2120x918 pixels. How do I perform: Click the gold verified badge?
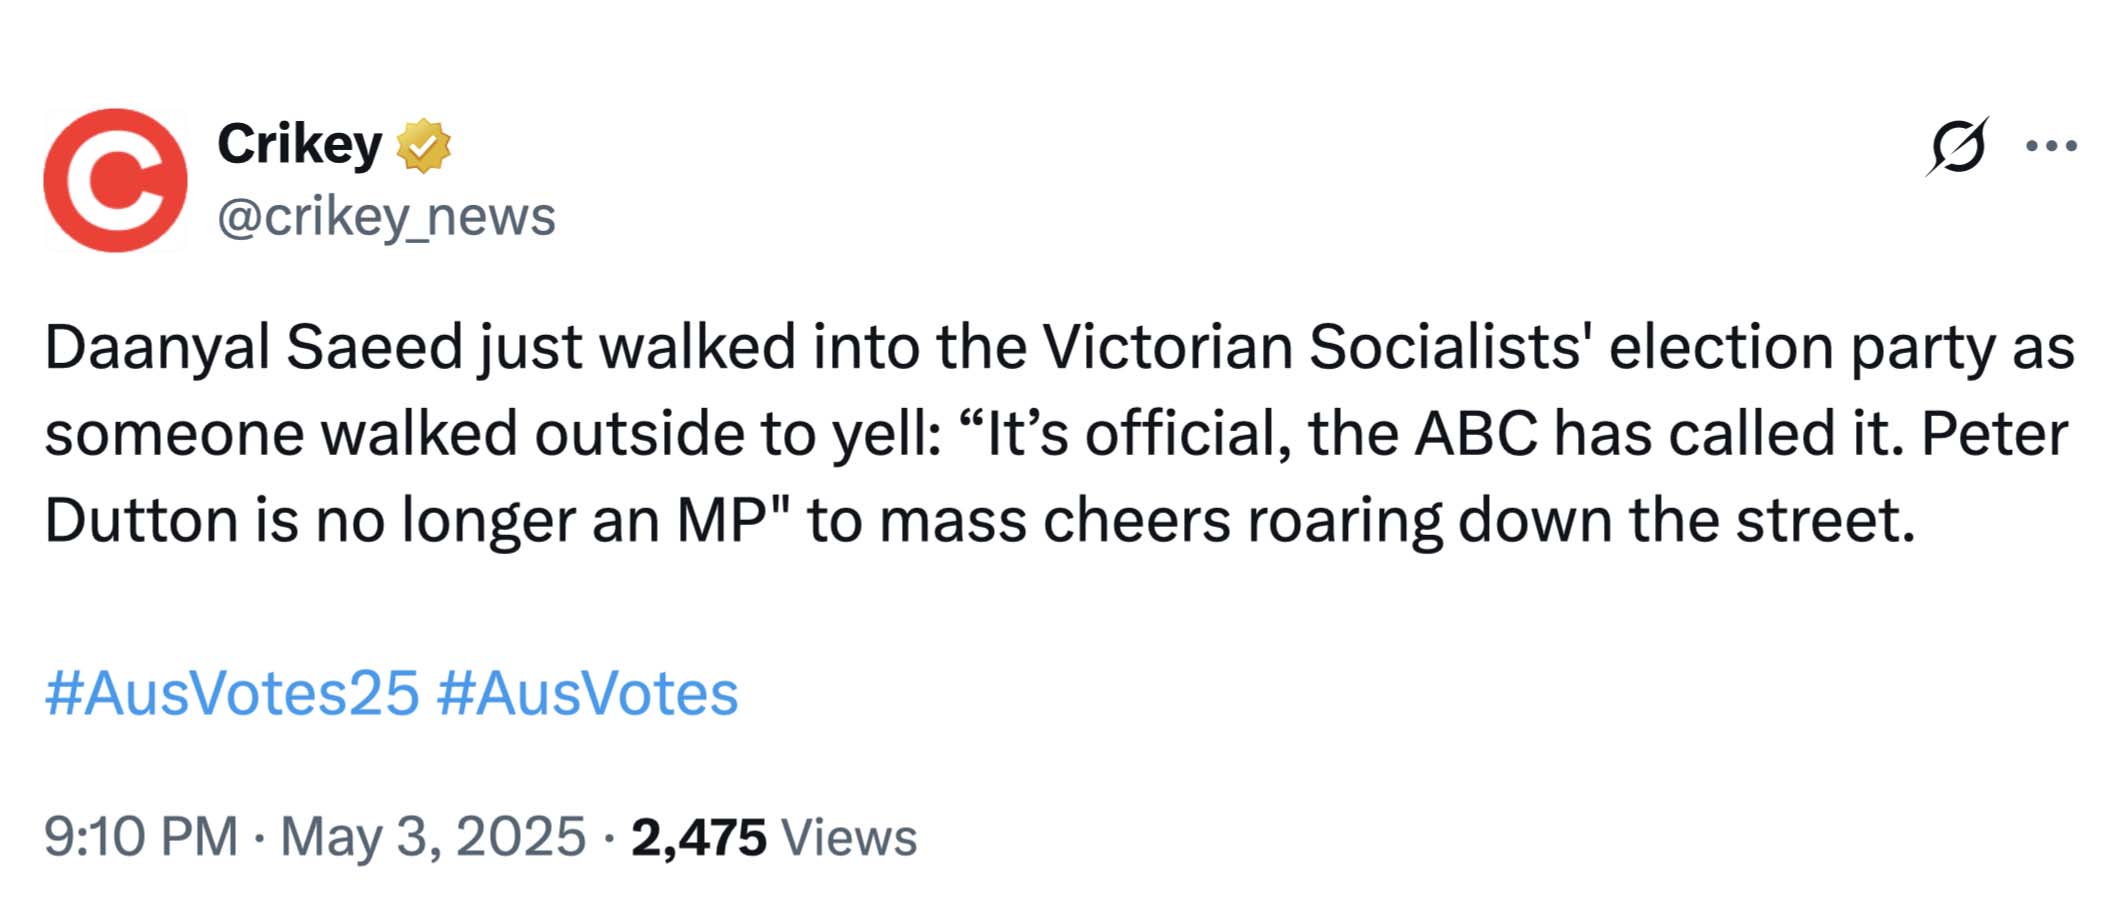pyautogui.click(x=424, y=146)
